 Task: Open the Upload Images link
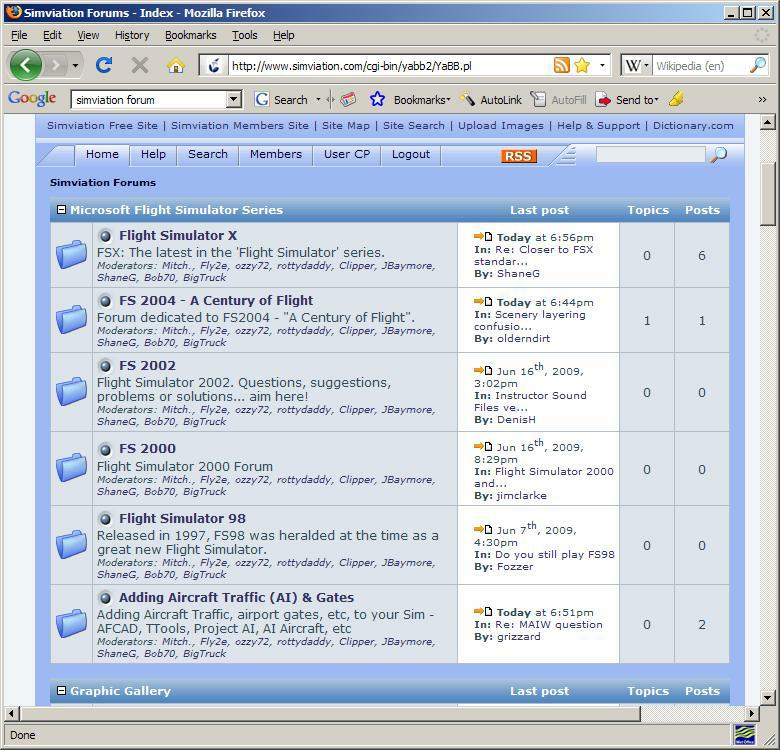501,125
